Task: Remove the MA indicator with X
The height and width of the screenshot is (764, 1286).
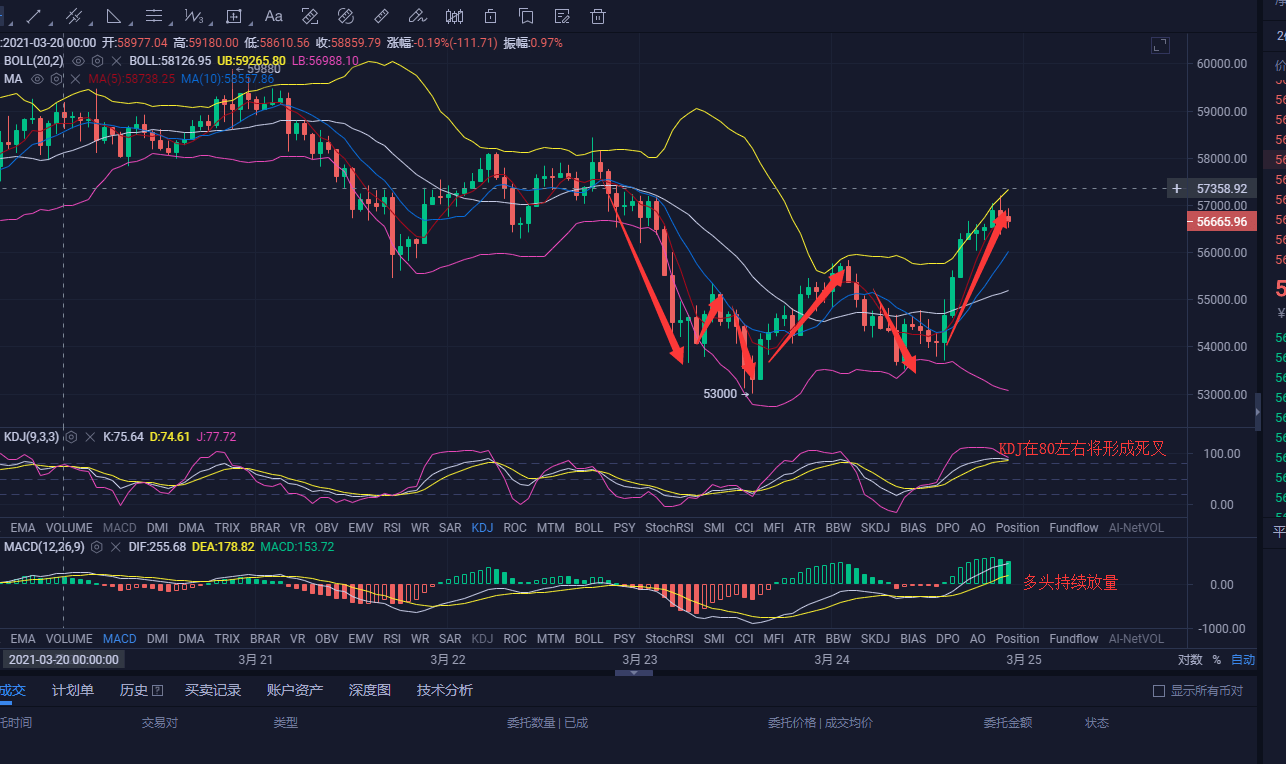Action: click(76, 79)
